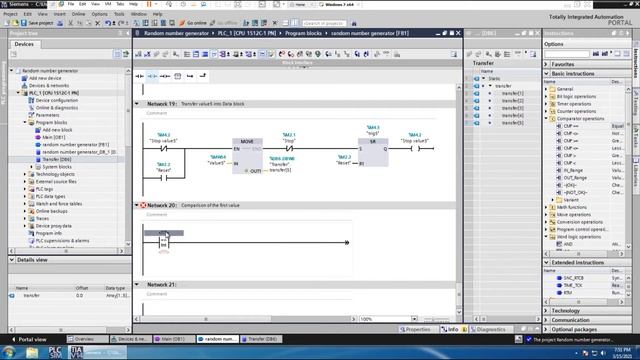The width and height of the screenshot is (640, 360).
Task: Select transfer[1] row in Transfer data block
Action: click(x=512, y=93)
